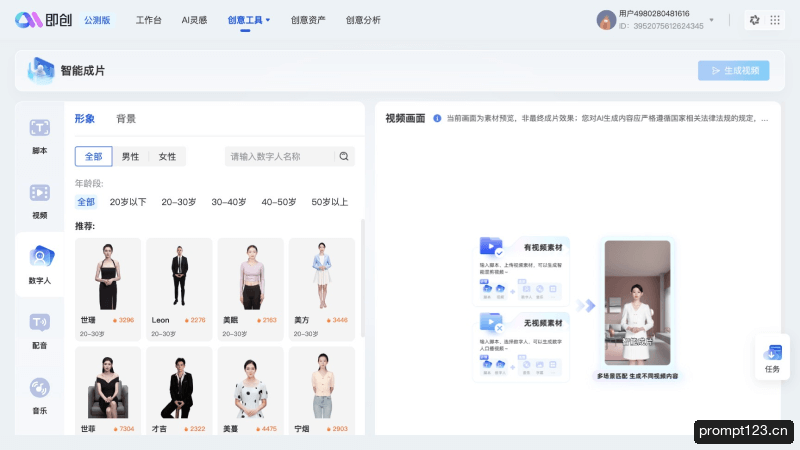800x450 pixels.
Task: Select age filter 20岁以下
Action: pos(128,202)
